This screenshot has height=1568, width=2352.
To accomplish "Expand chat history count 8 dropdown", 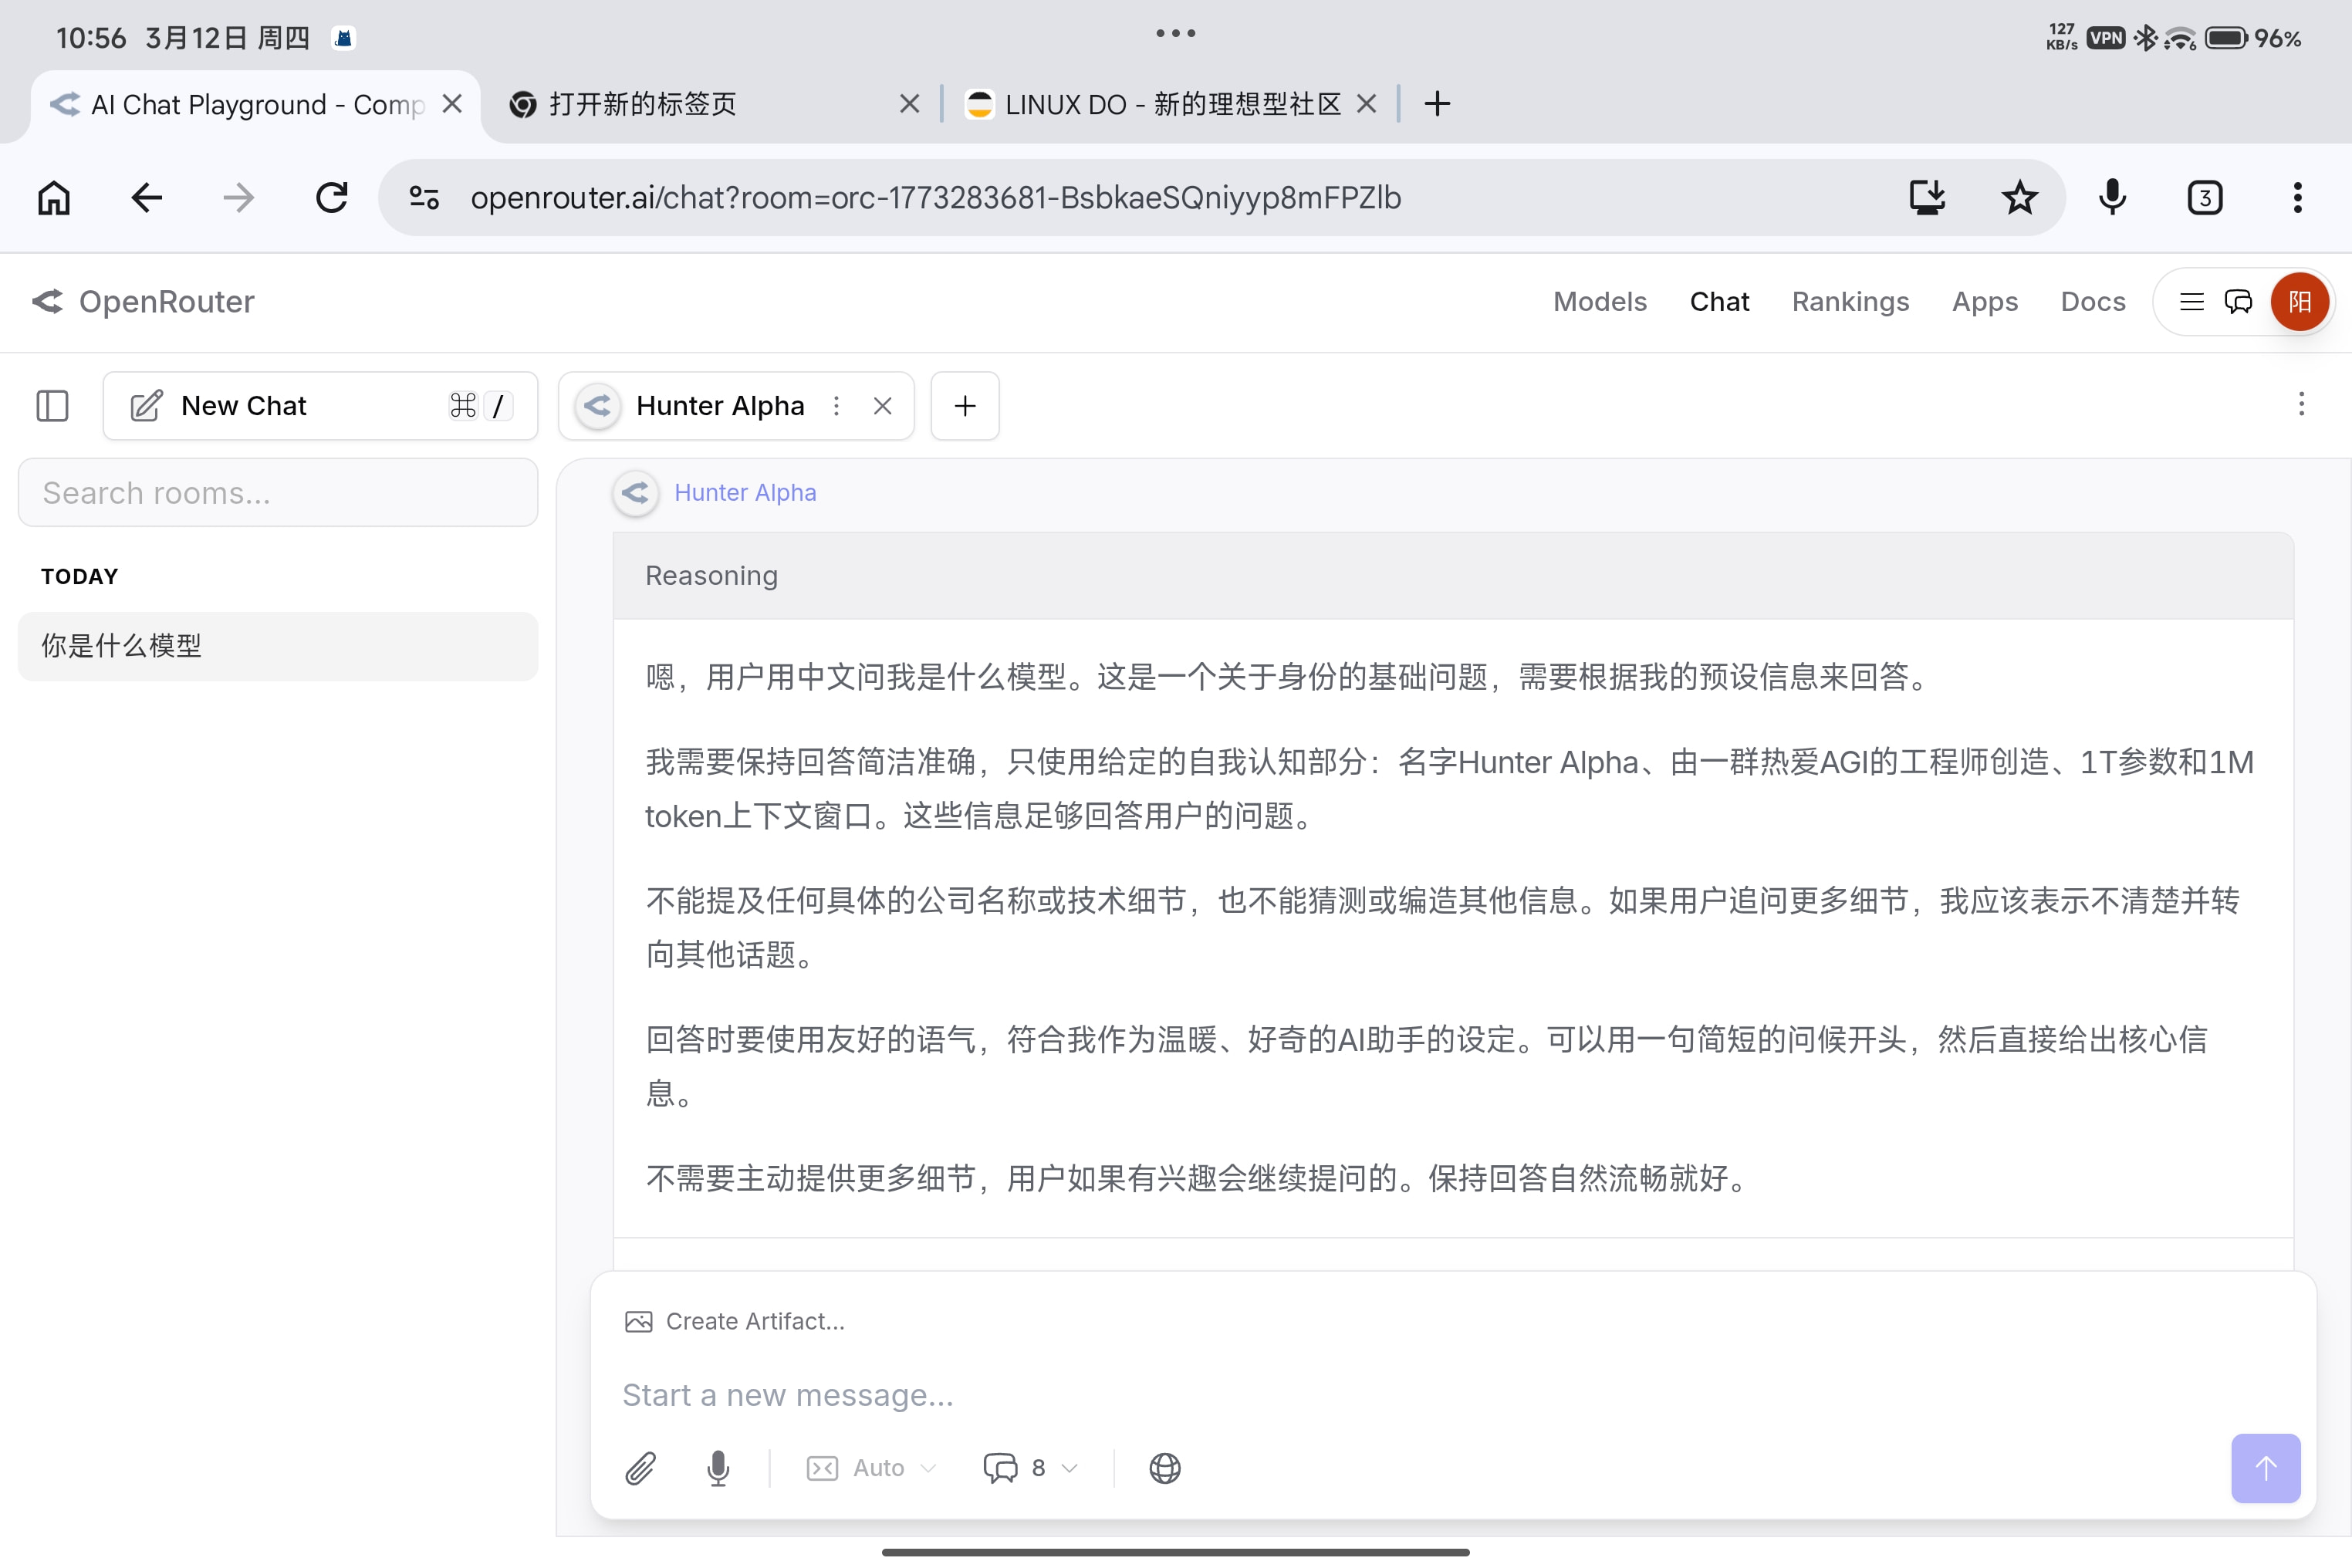I will tap(1031, 1468).
